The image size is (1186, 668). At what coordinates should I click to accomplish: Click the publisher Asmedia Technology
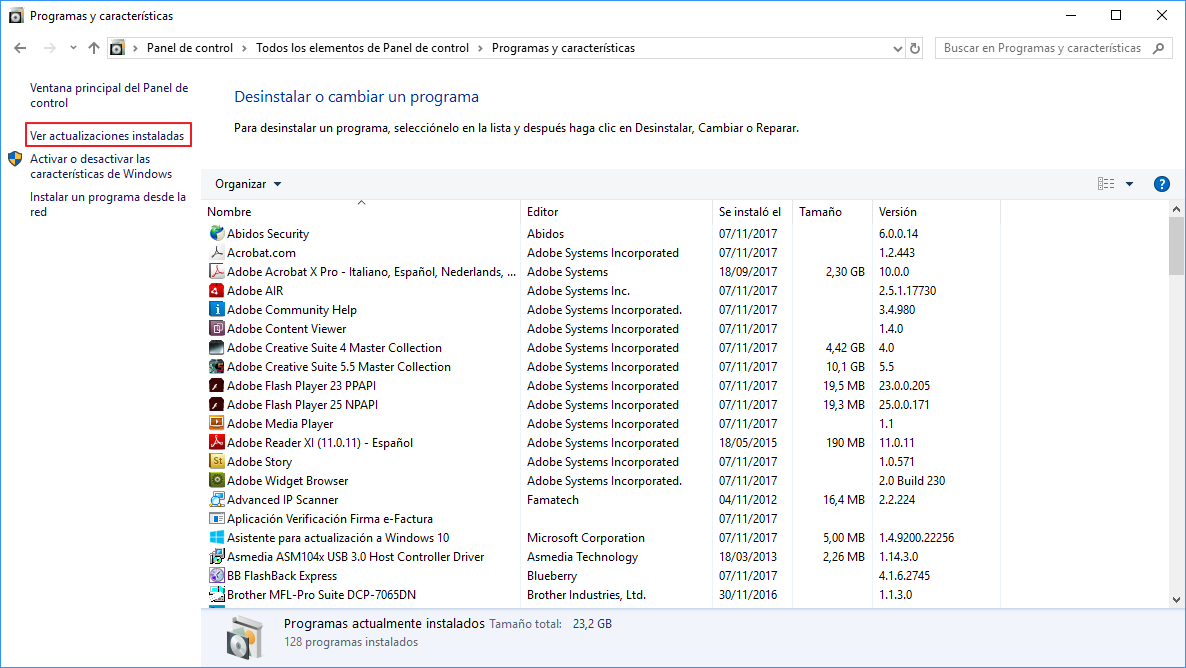click(x=582, y=557)
